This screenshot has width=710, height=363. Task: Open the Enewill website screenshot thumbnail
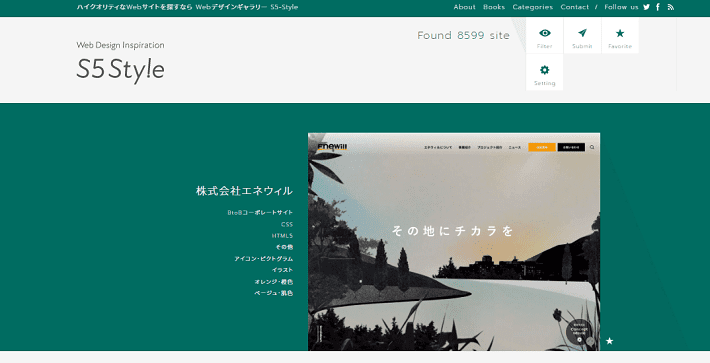(x=454, y=242)
